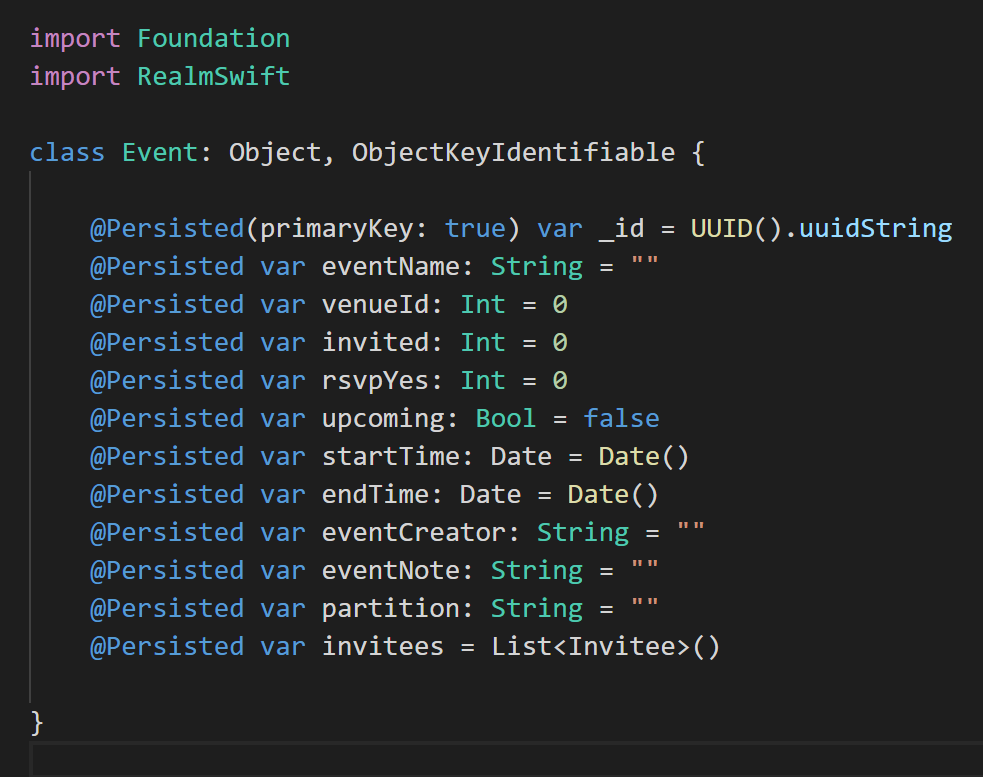
Task: Click the false value literal
Action: point(621,419)
